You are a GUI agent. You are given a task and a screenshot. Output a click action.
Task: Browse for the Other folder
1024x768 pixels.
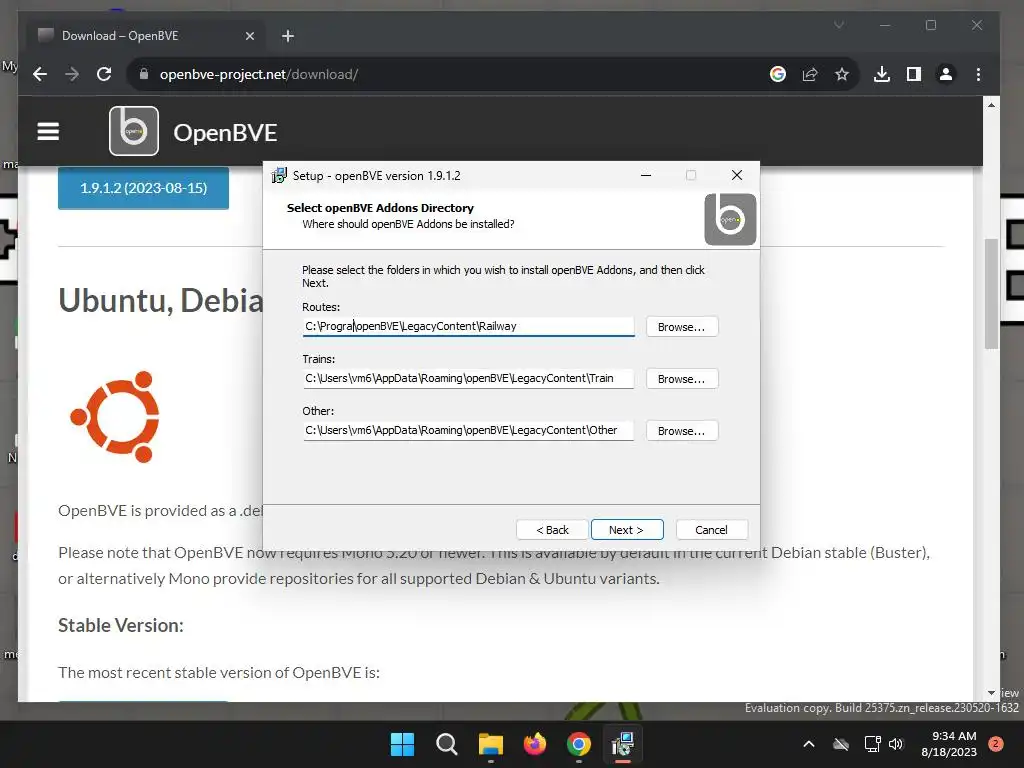[x=682, y=431]
